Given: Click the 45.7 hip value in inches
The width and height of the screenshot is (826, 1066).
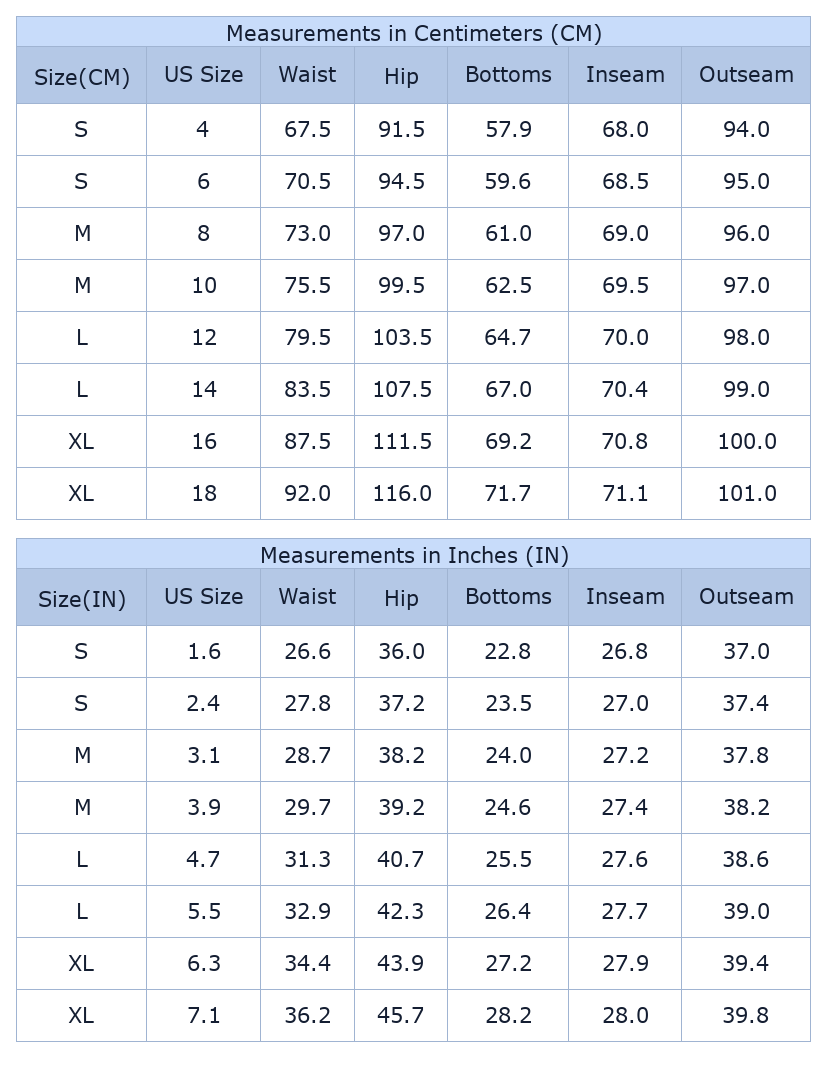Looking at the screenshot, I should [x=401, y=1016].
